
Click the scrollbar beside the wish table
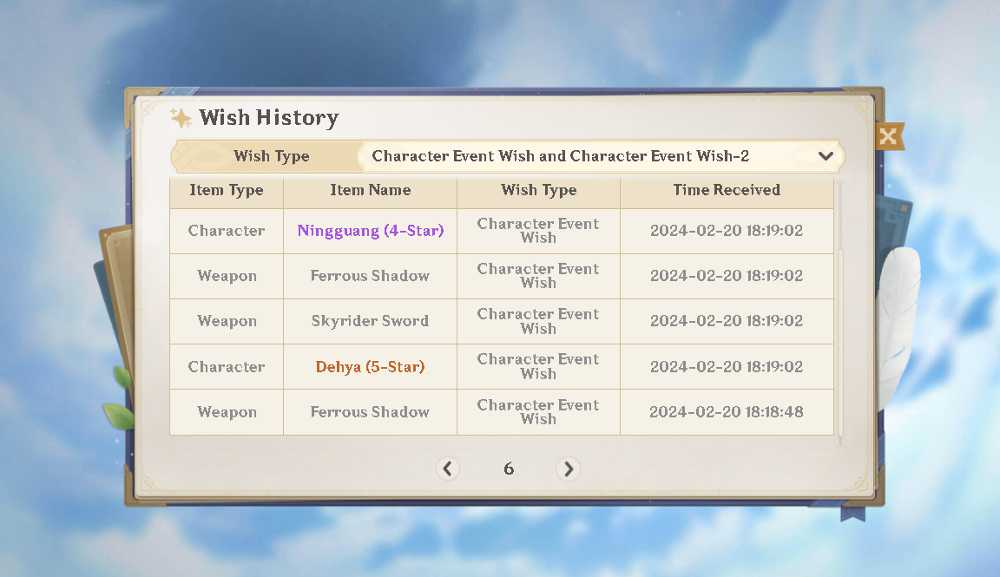click(841, 312)
